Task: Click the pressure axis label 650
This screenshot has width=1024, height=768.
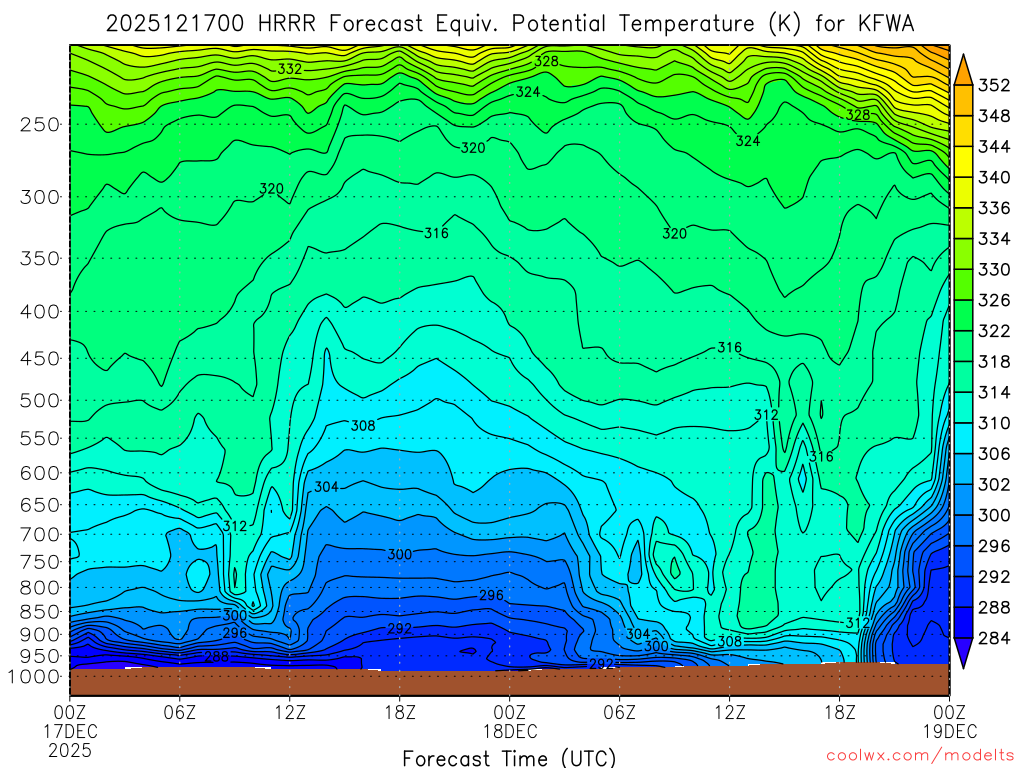Action: coord(40,505)
